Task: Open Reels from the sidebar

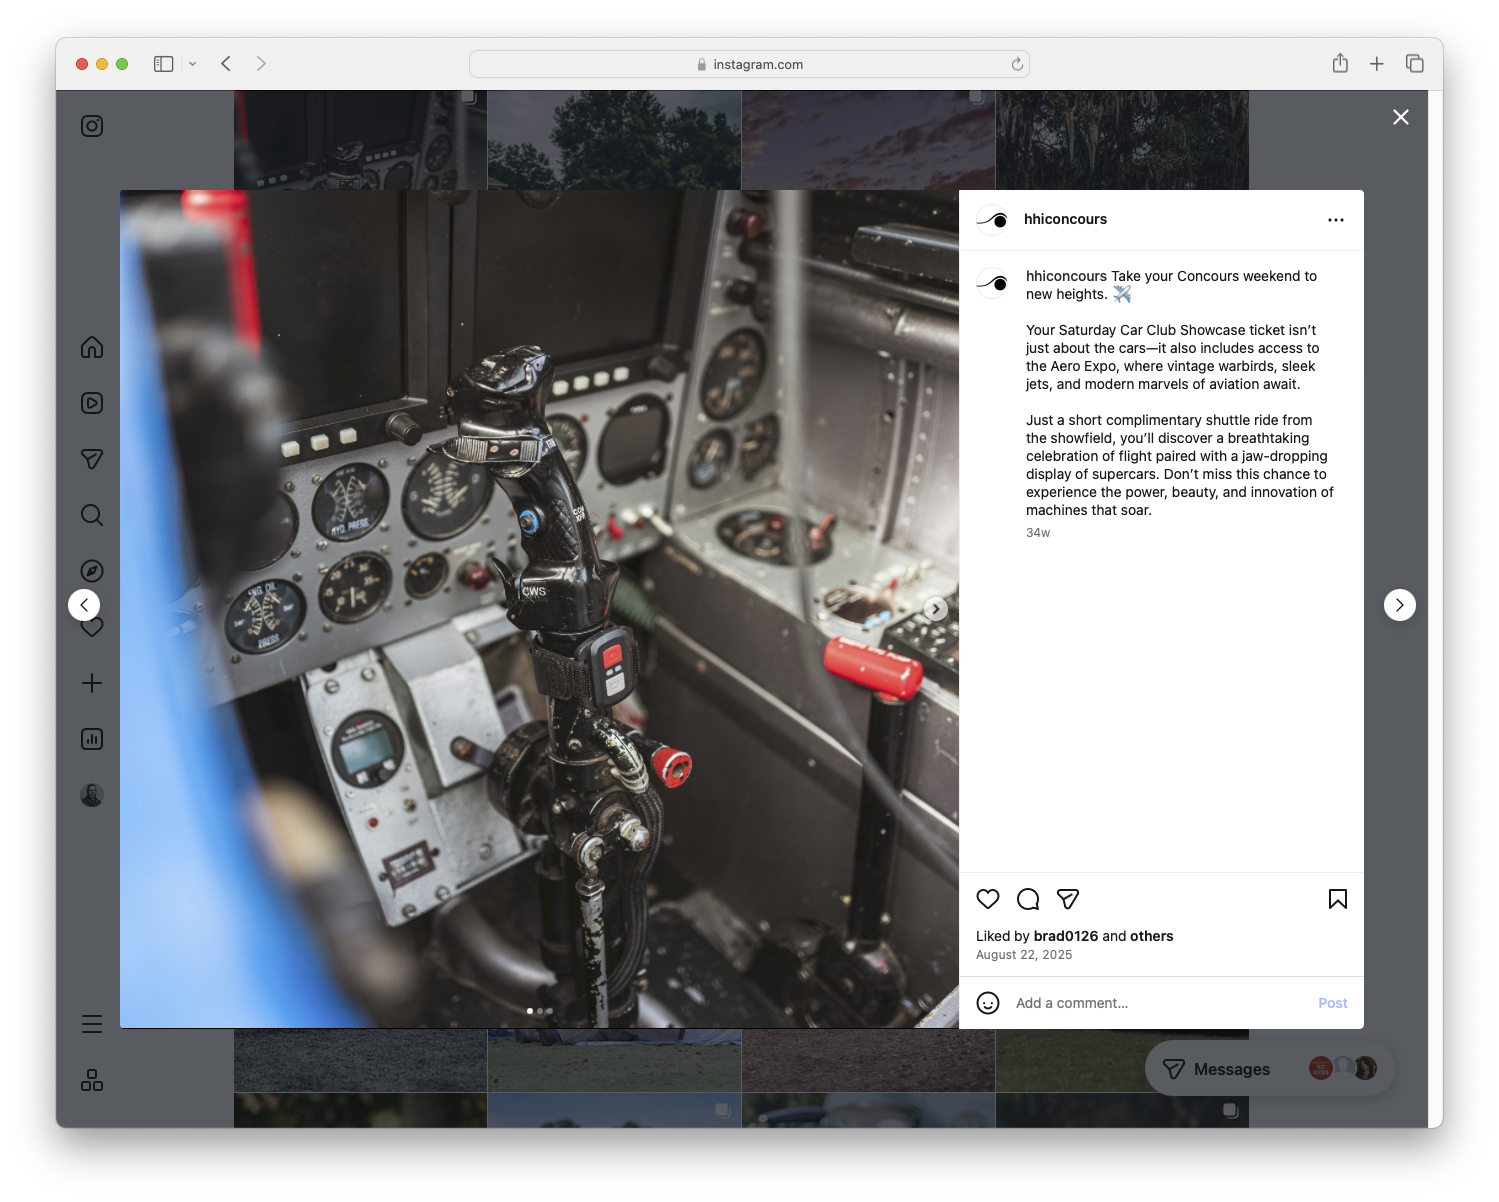Action: (x=92, y=403)
